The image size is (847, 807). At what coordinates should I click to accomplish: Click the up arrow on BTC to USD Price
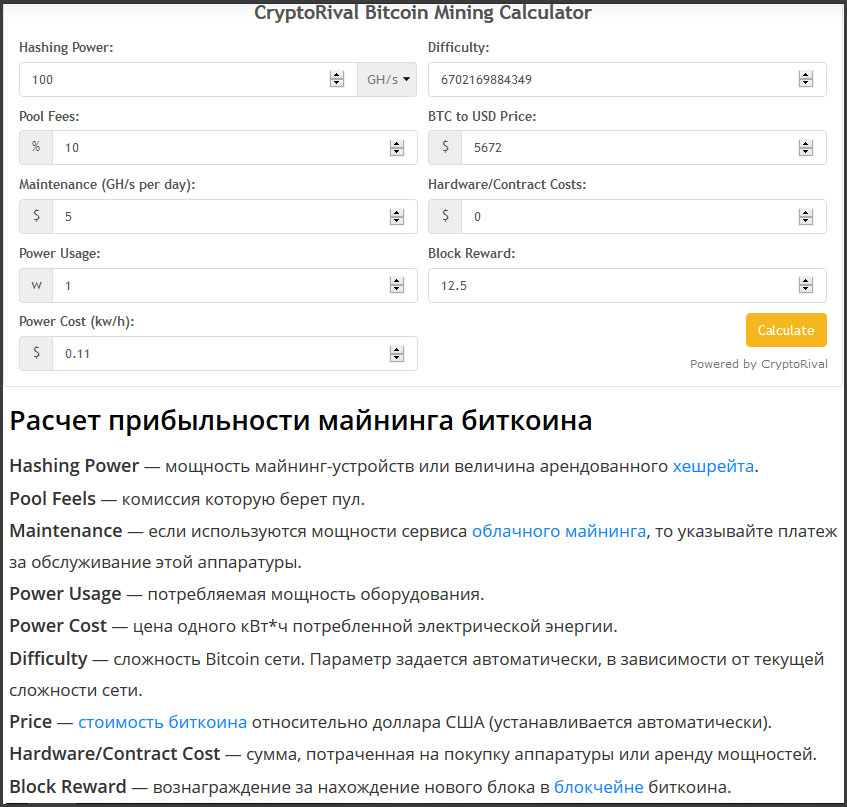point(806,143)
